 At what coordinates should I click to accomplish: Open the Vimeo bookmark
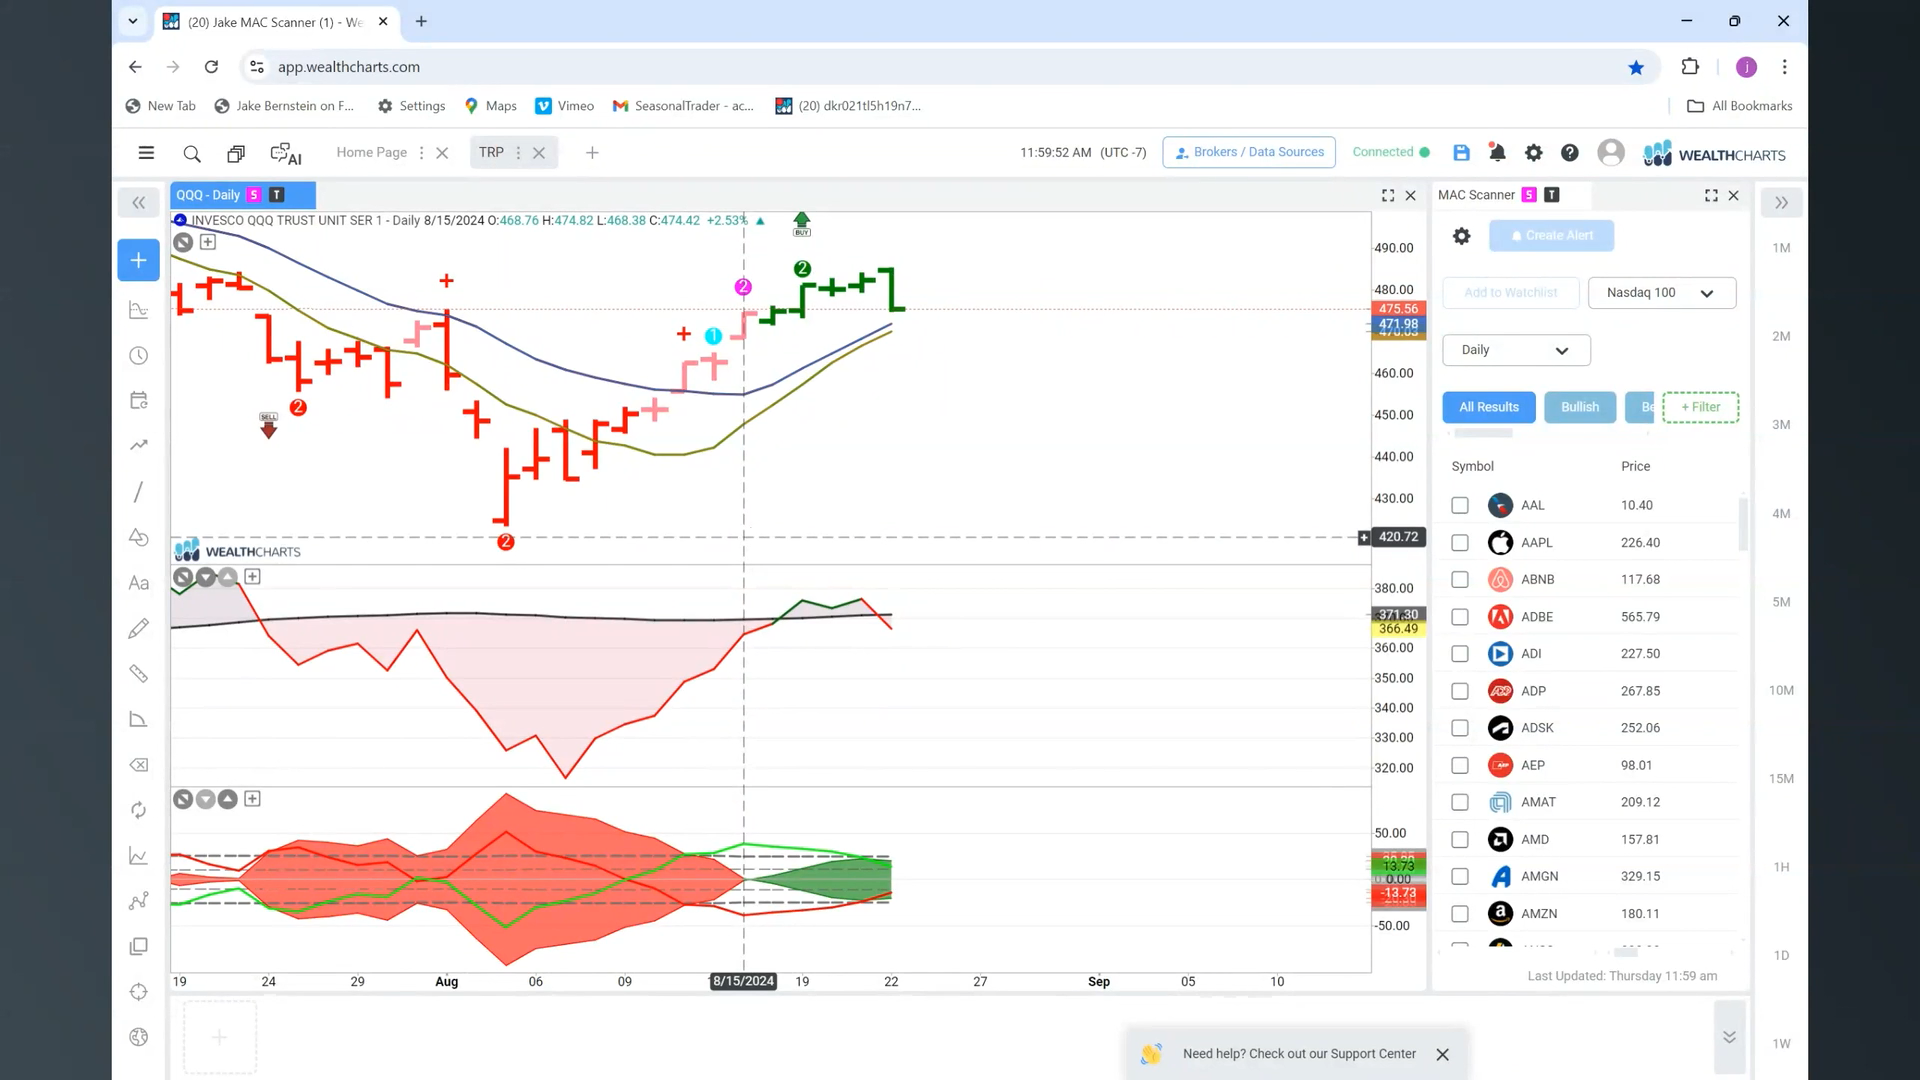coord(565,106)
